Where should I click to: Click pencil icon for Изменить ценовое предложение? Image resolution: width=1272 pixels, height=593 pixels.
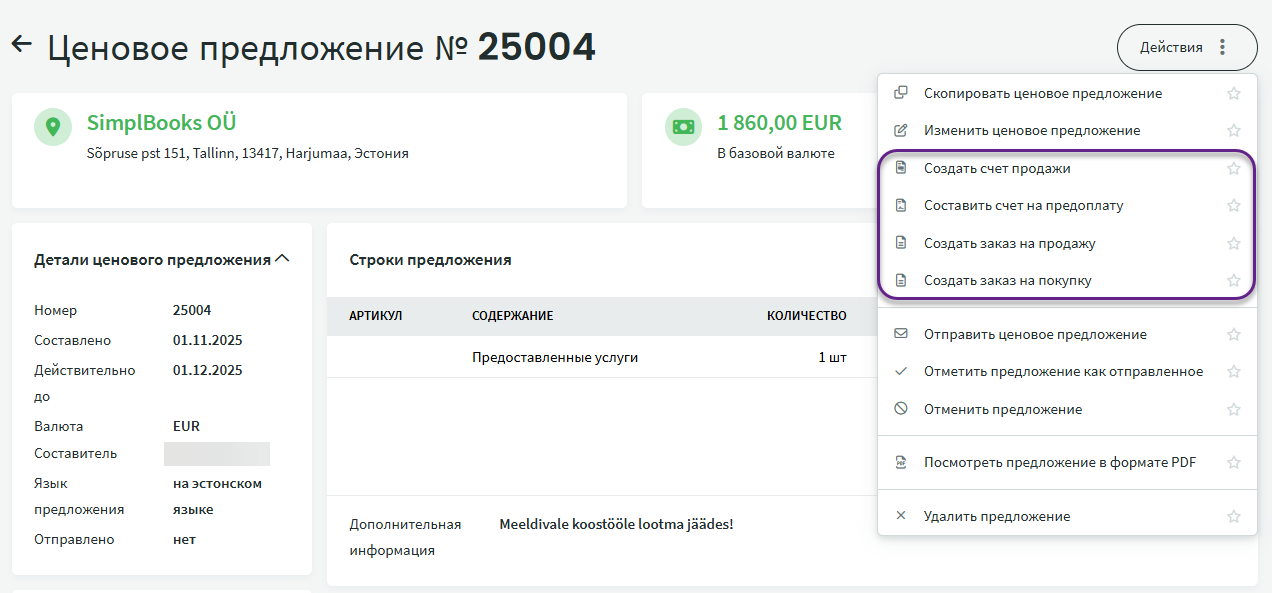click(x=901, y=130)
